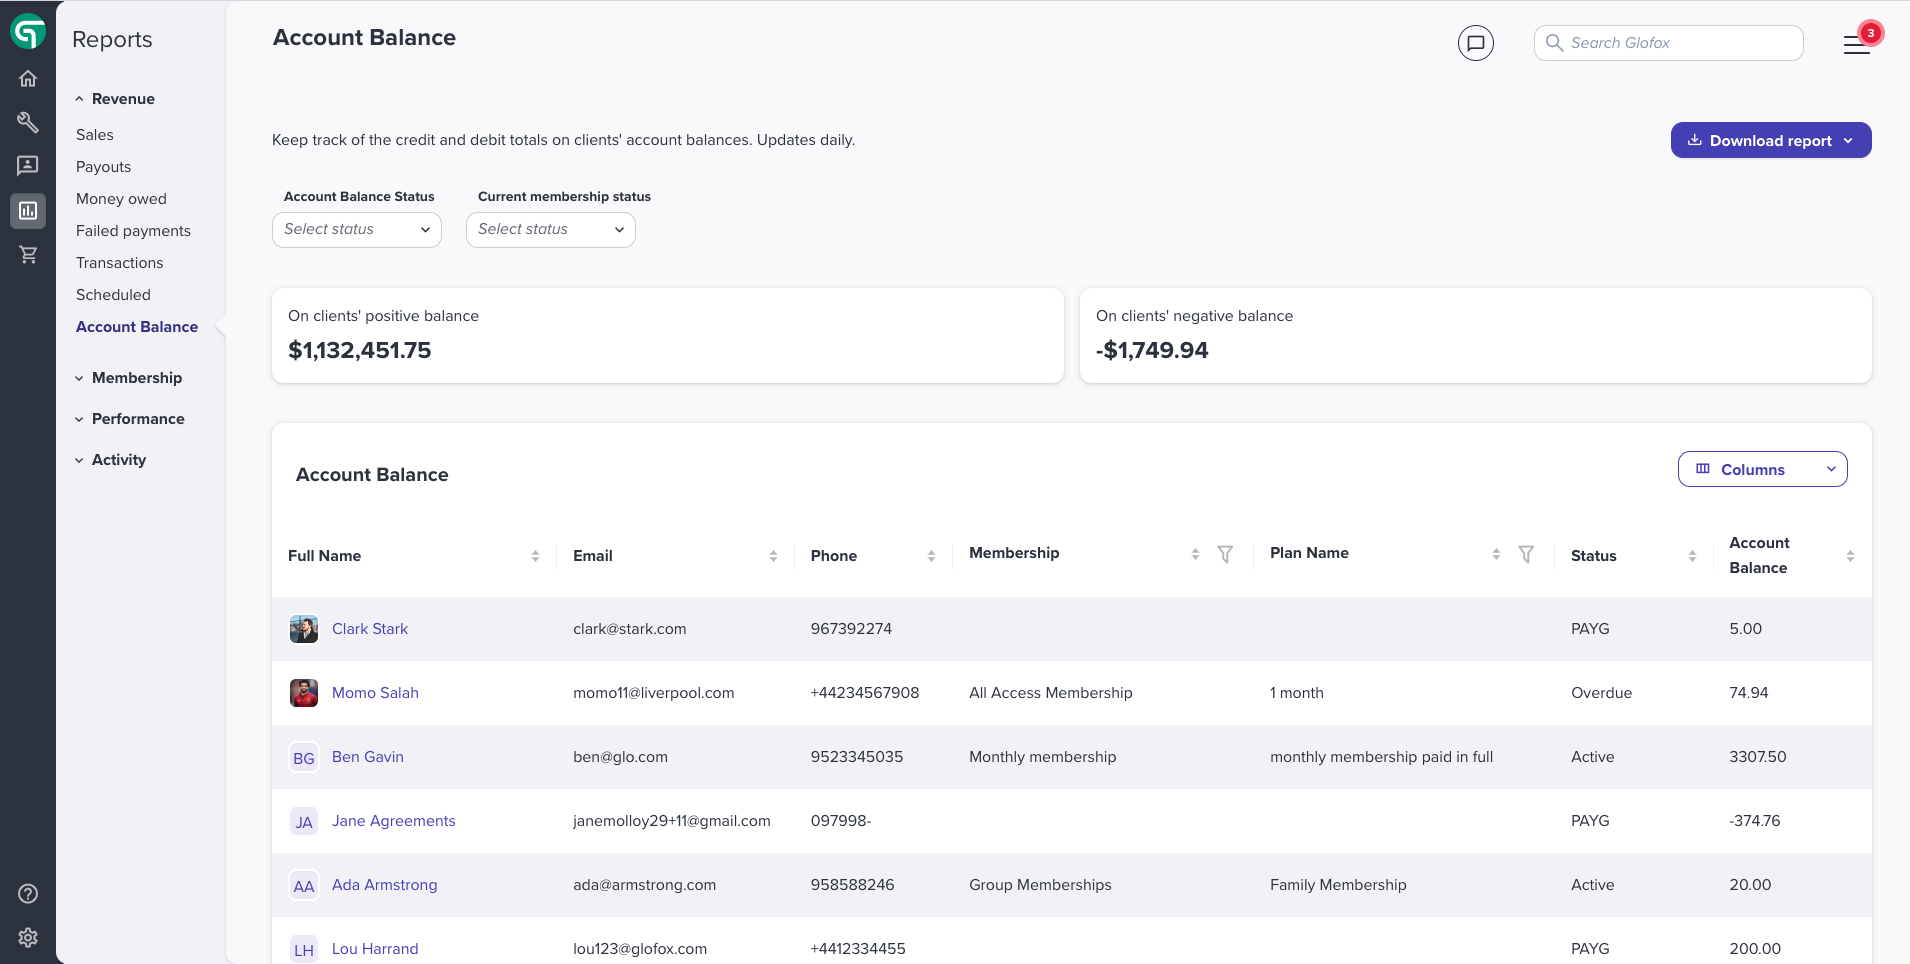Open hamburger menu with notification badge
This screenshot has height=964, width=1910.
1858,44
